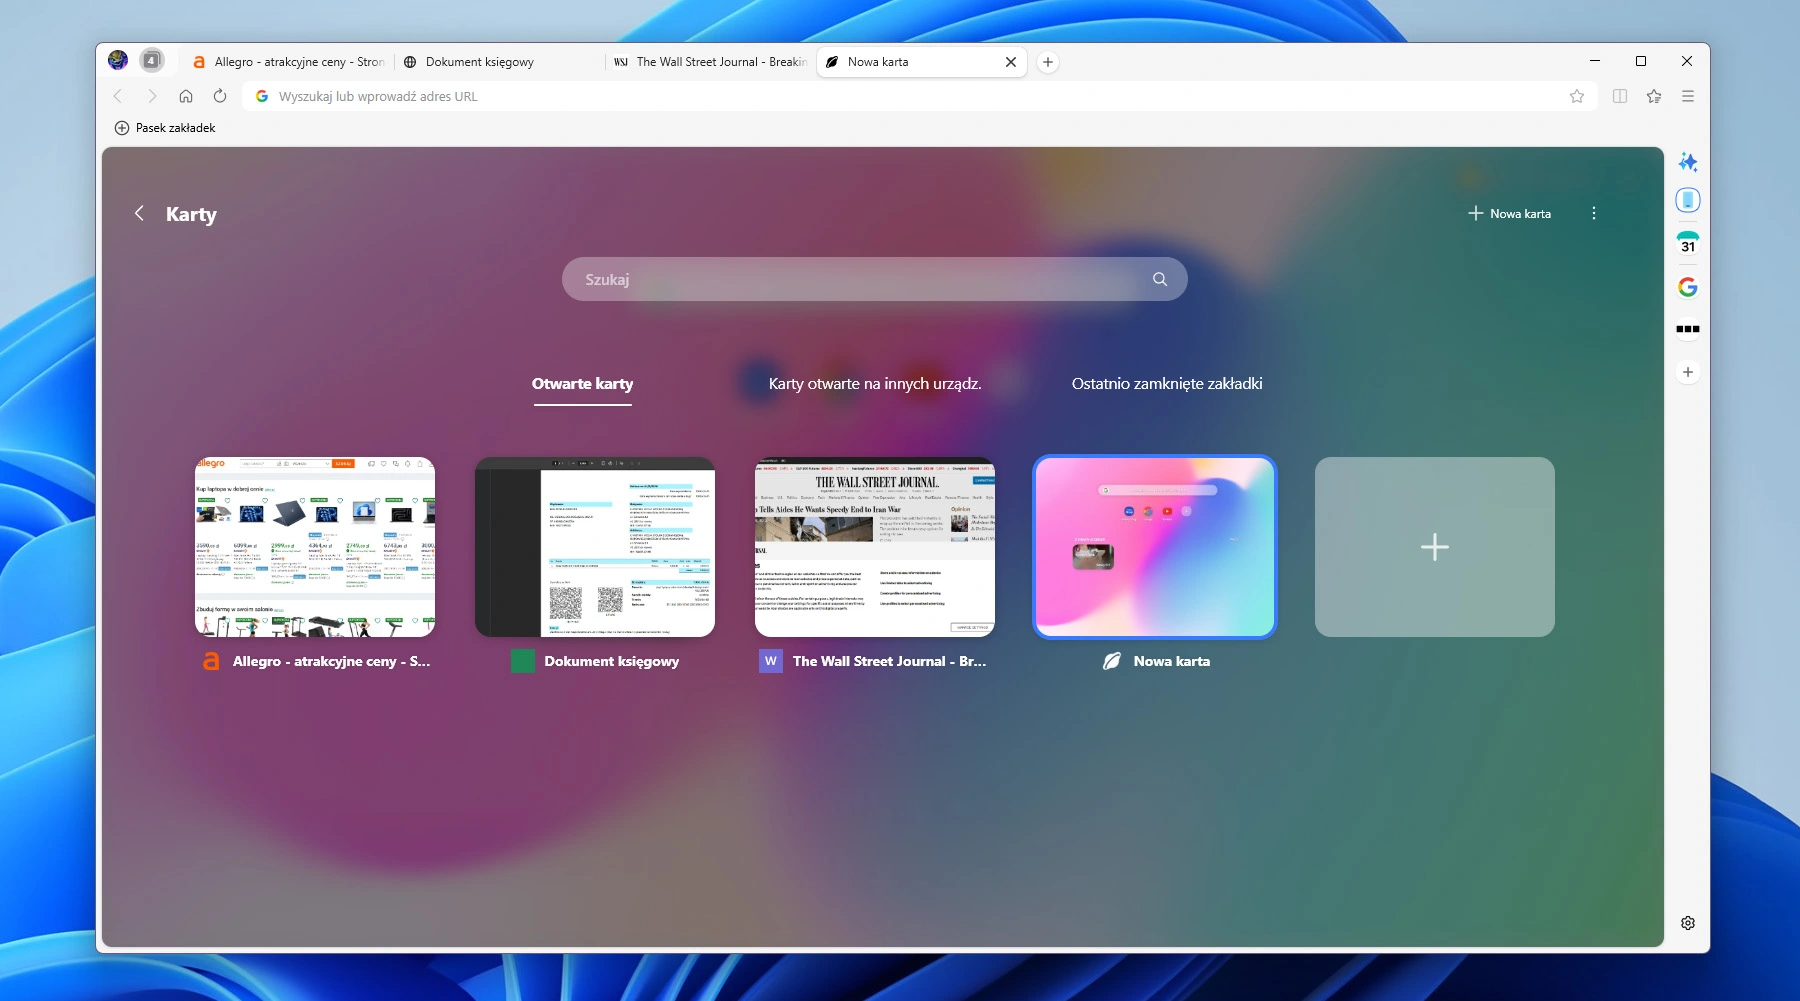Click the Szukaj tab search field
The height and width of the screenshot is (1001, 1800).
860,279
